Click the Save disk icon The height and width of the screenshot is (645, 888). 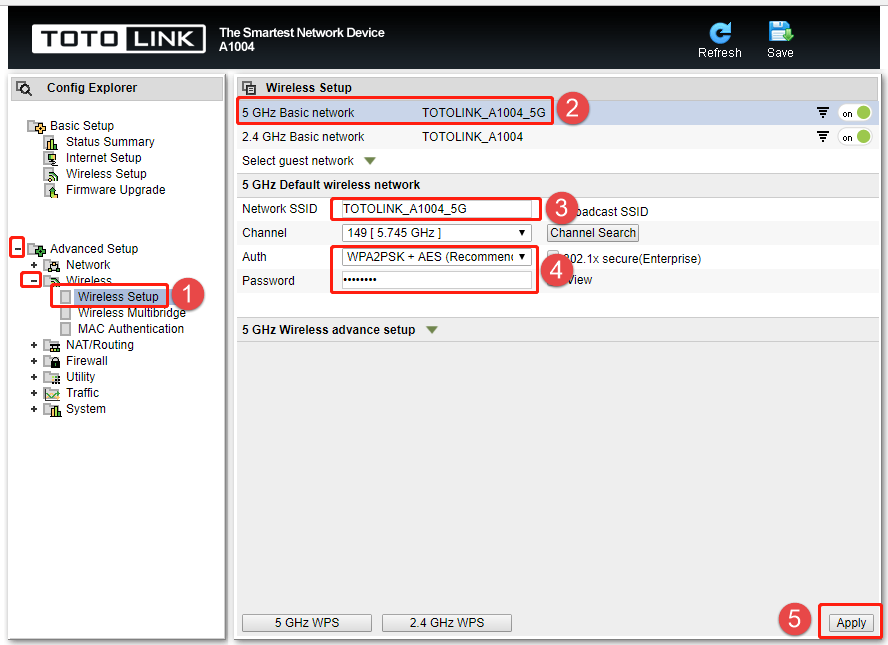tap(780, 32)
